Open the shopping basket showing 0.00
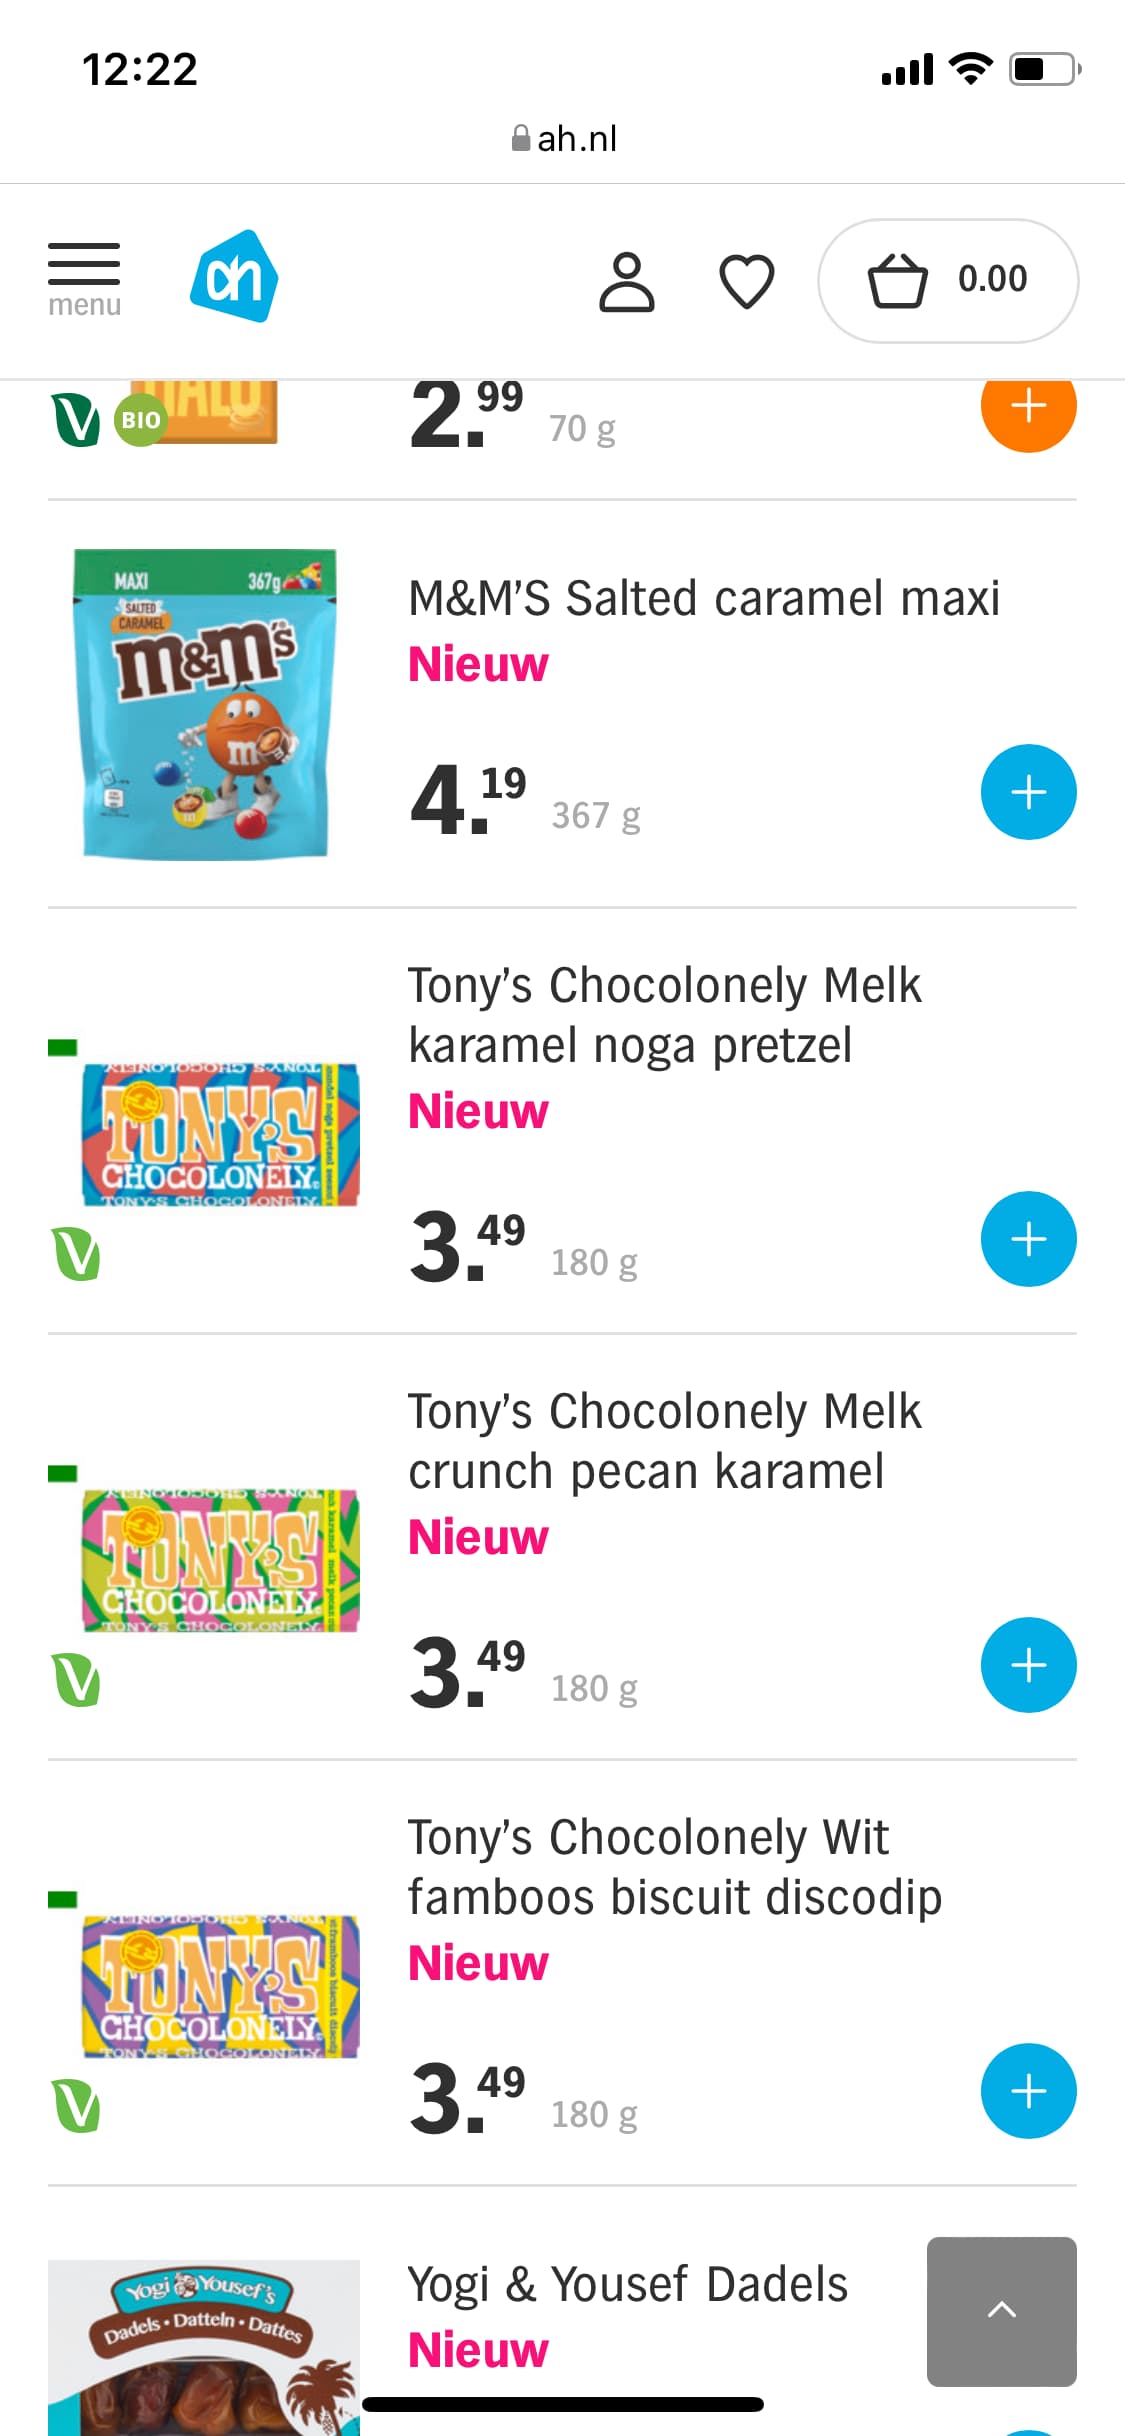 [x=947, y=280]
